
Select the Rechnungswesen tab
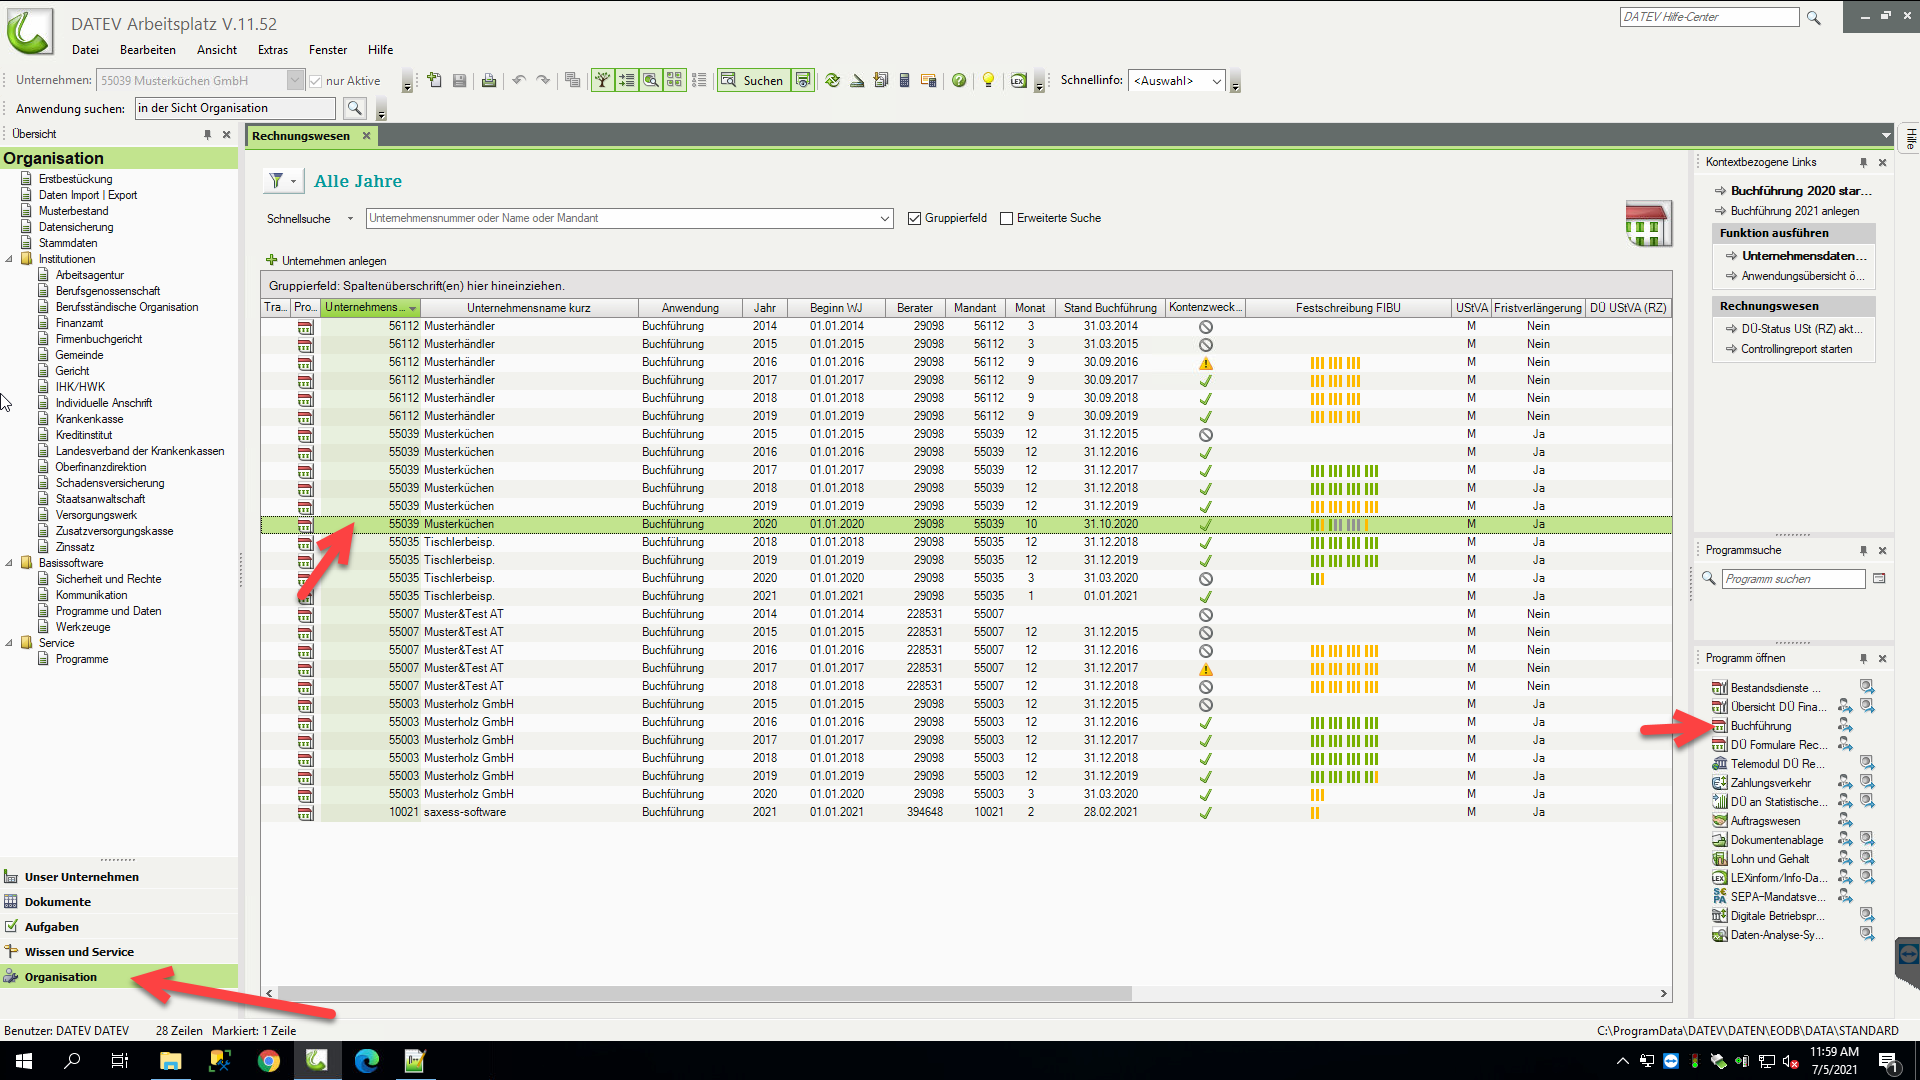click(302, 135)
